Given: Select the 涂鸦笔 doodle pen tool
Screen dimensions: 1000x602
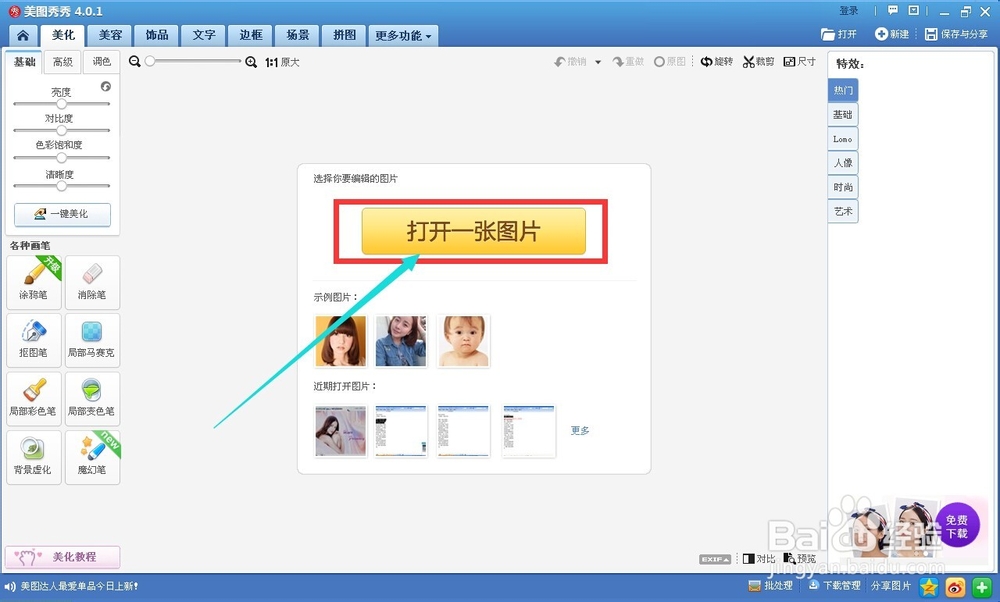Looking at the screenshot, I should click(x=33, y=282).
